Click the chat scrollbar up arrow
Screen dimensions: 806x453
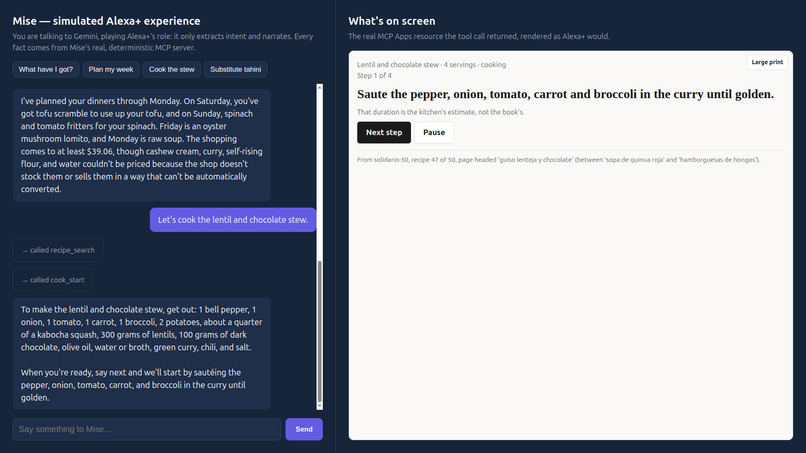320,88
